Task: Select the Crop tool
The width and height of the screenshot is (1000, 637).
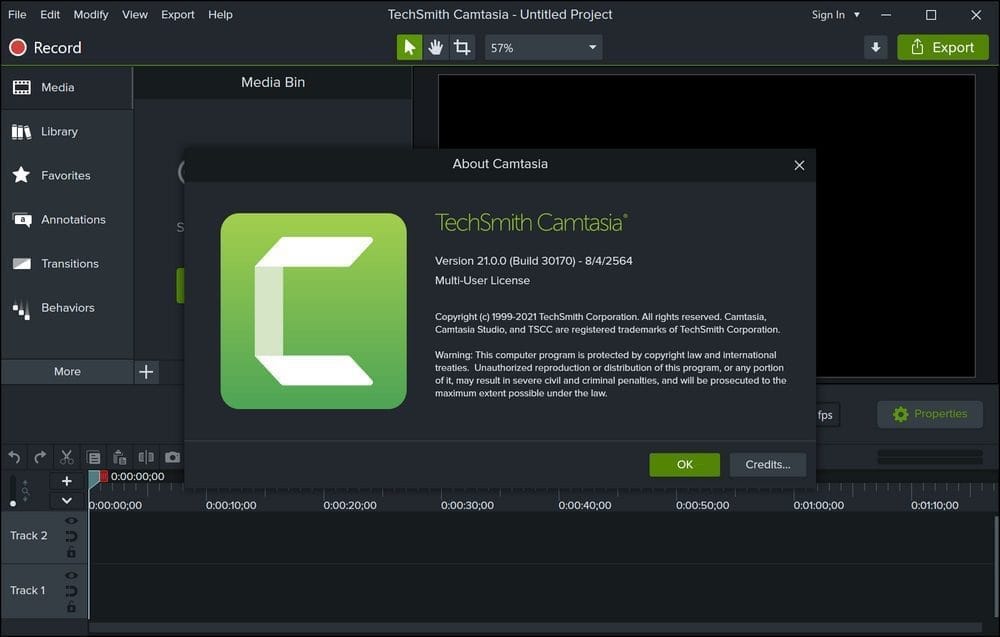Action: point(462,47)
